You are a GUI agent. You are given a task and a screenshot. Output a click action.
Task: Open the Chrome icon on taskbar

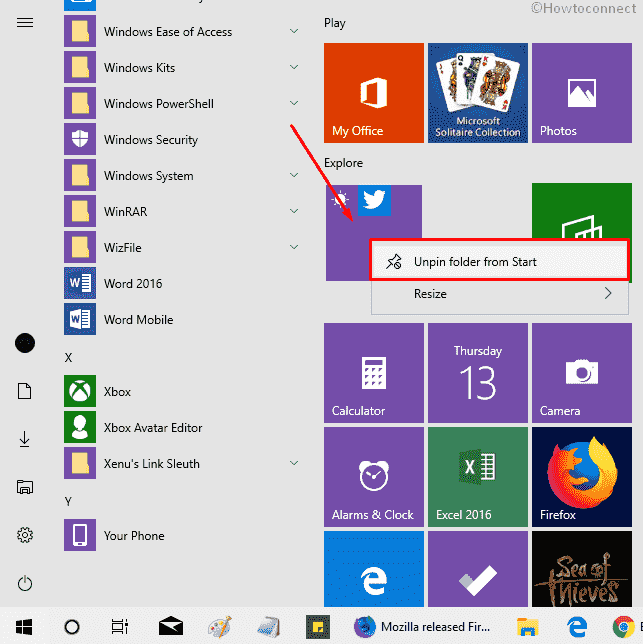click(x=623, y=627)
